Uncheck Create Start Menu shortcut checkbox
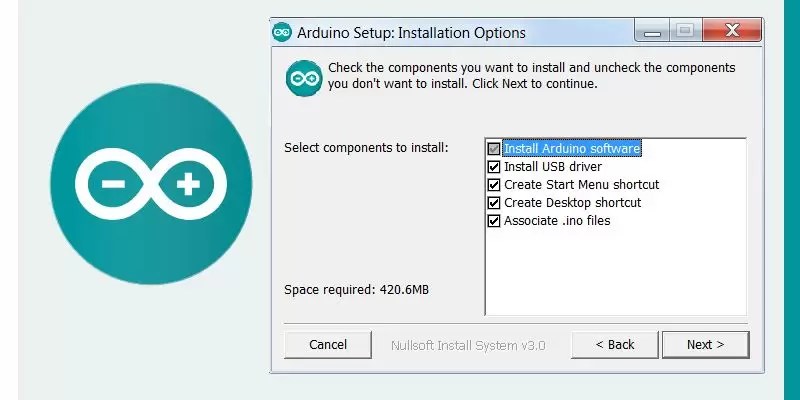Viewport: 800px width, 400px height. [x=493, y=185]
